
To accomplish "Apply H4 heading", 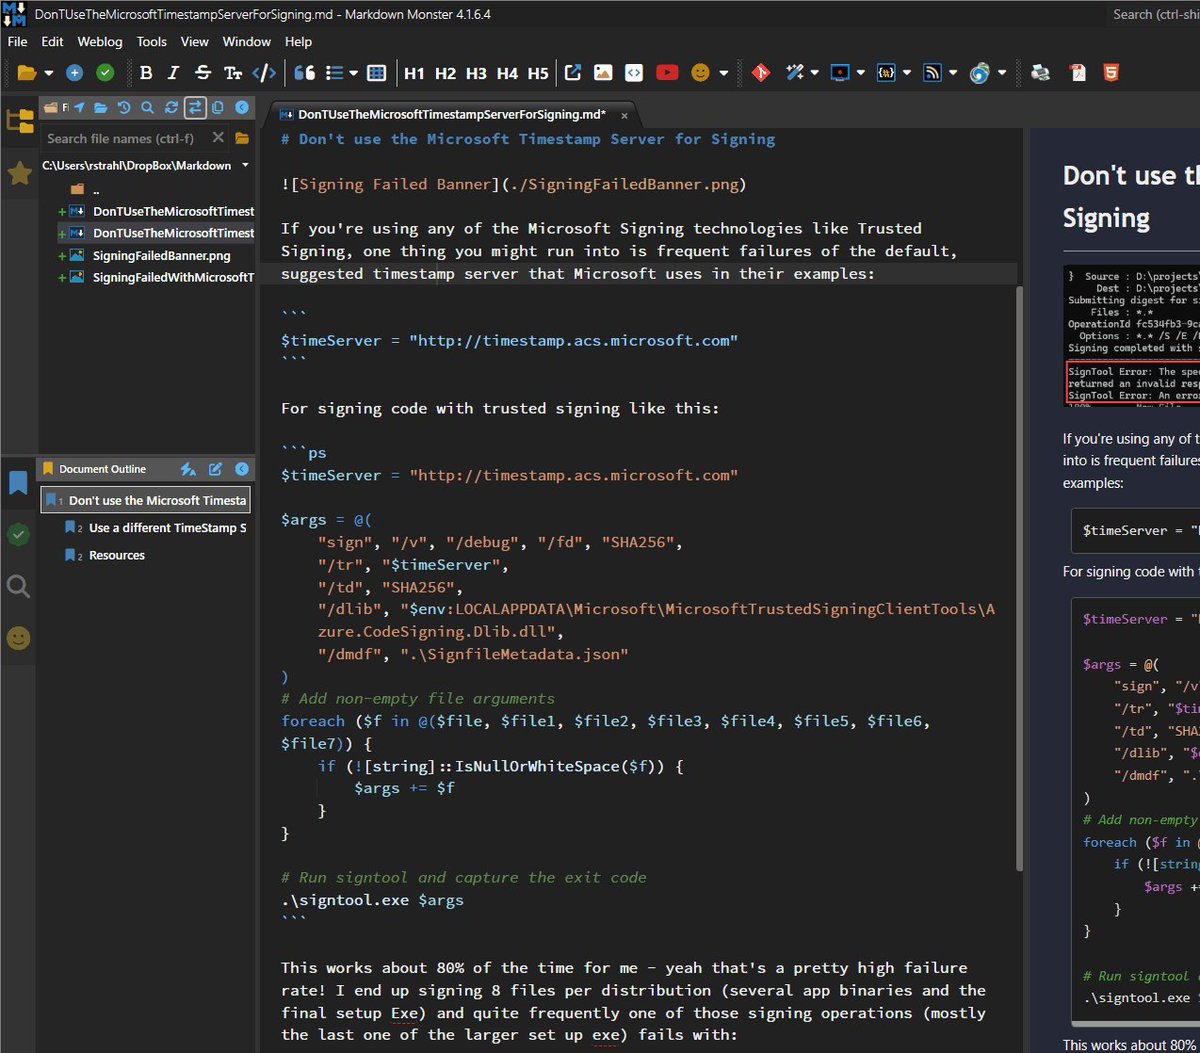I will click(x=507, y=72).
